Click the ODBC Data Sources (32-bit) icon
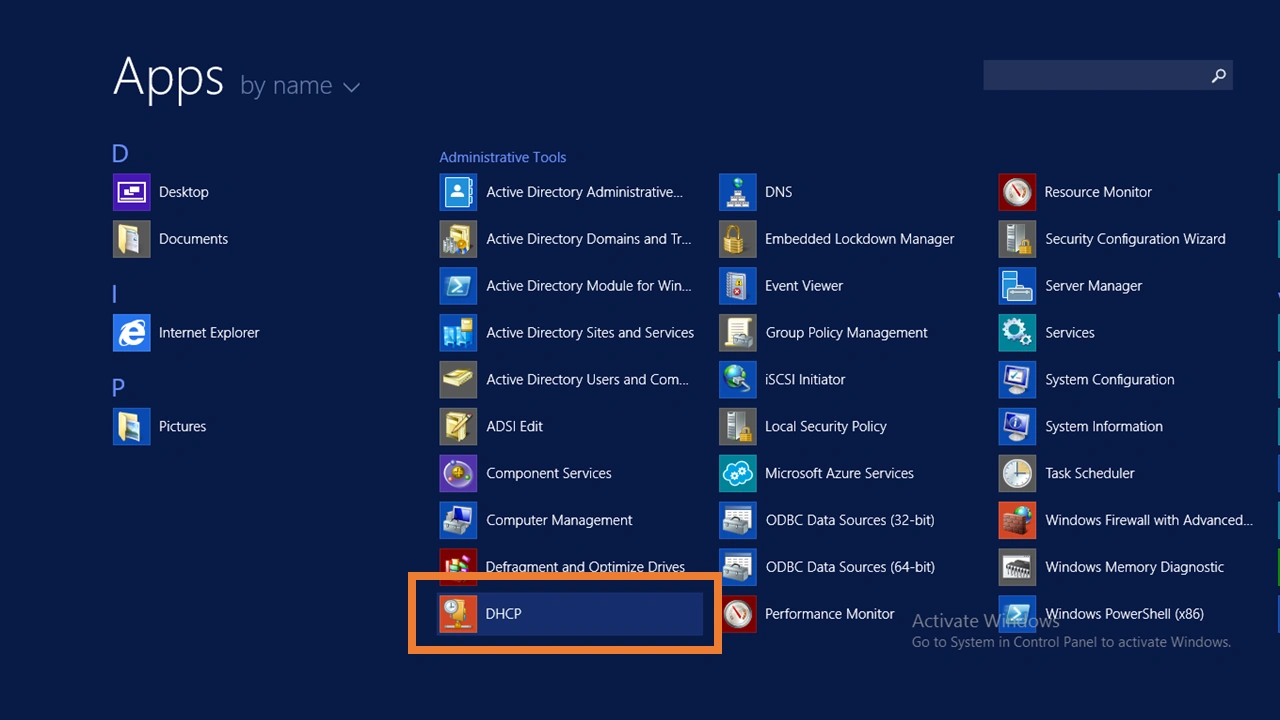 tap(738, 520)
